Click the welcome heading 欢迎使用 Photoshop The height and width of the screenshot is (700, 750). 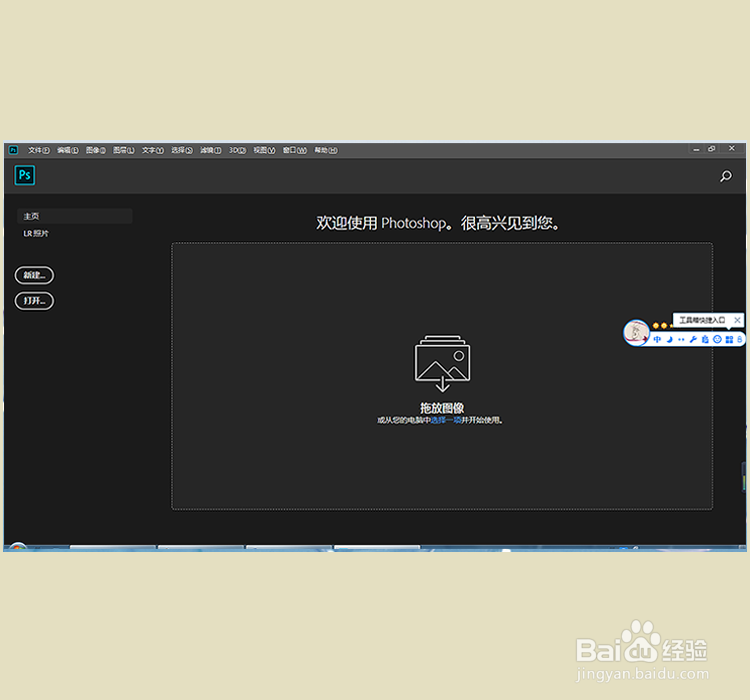coord(438,223)
